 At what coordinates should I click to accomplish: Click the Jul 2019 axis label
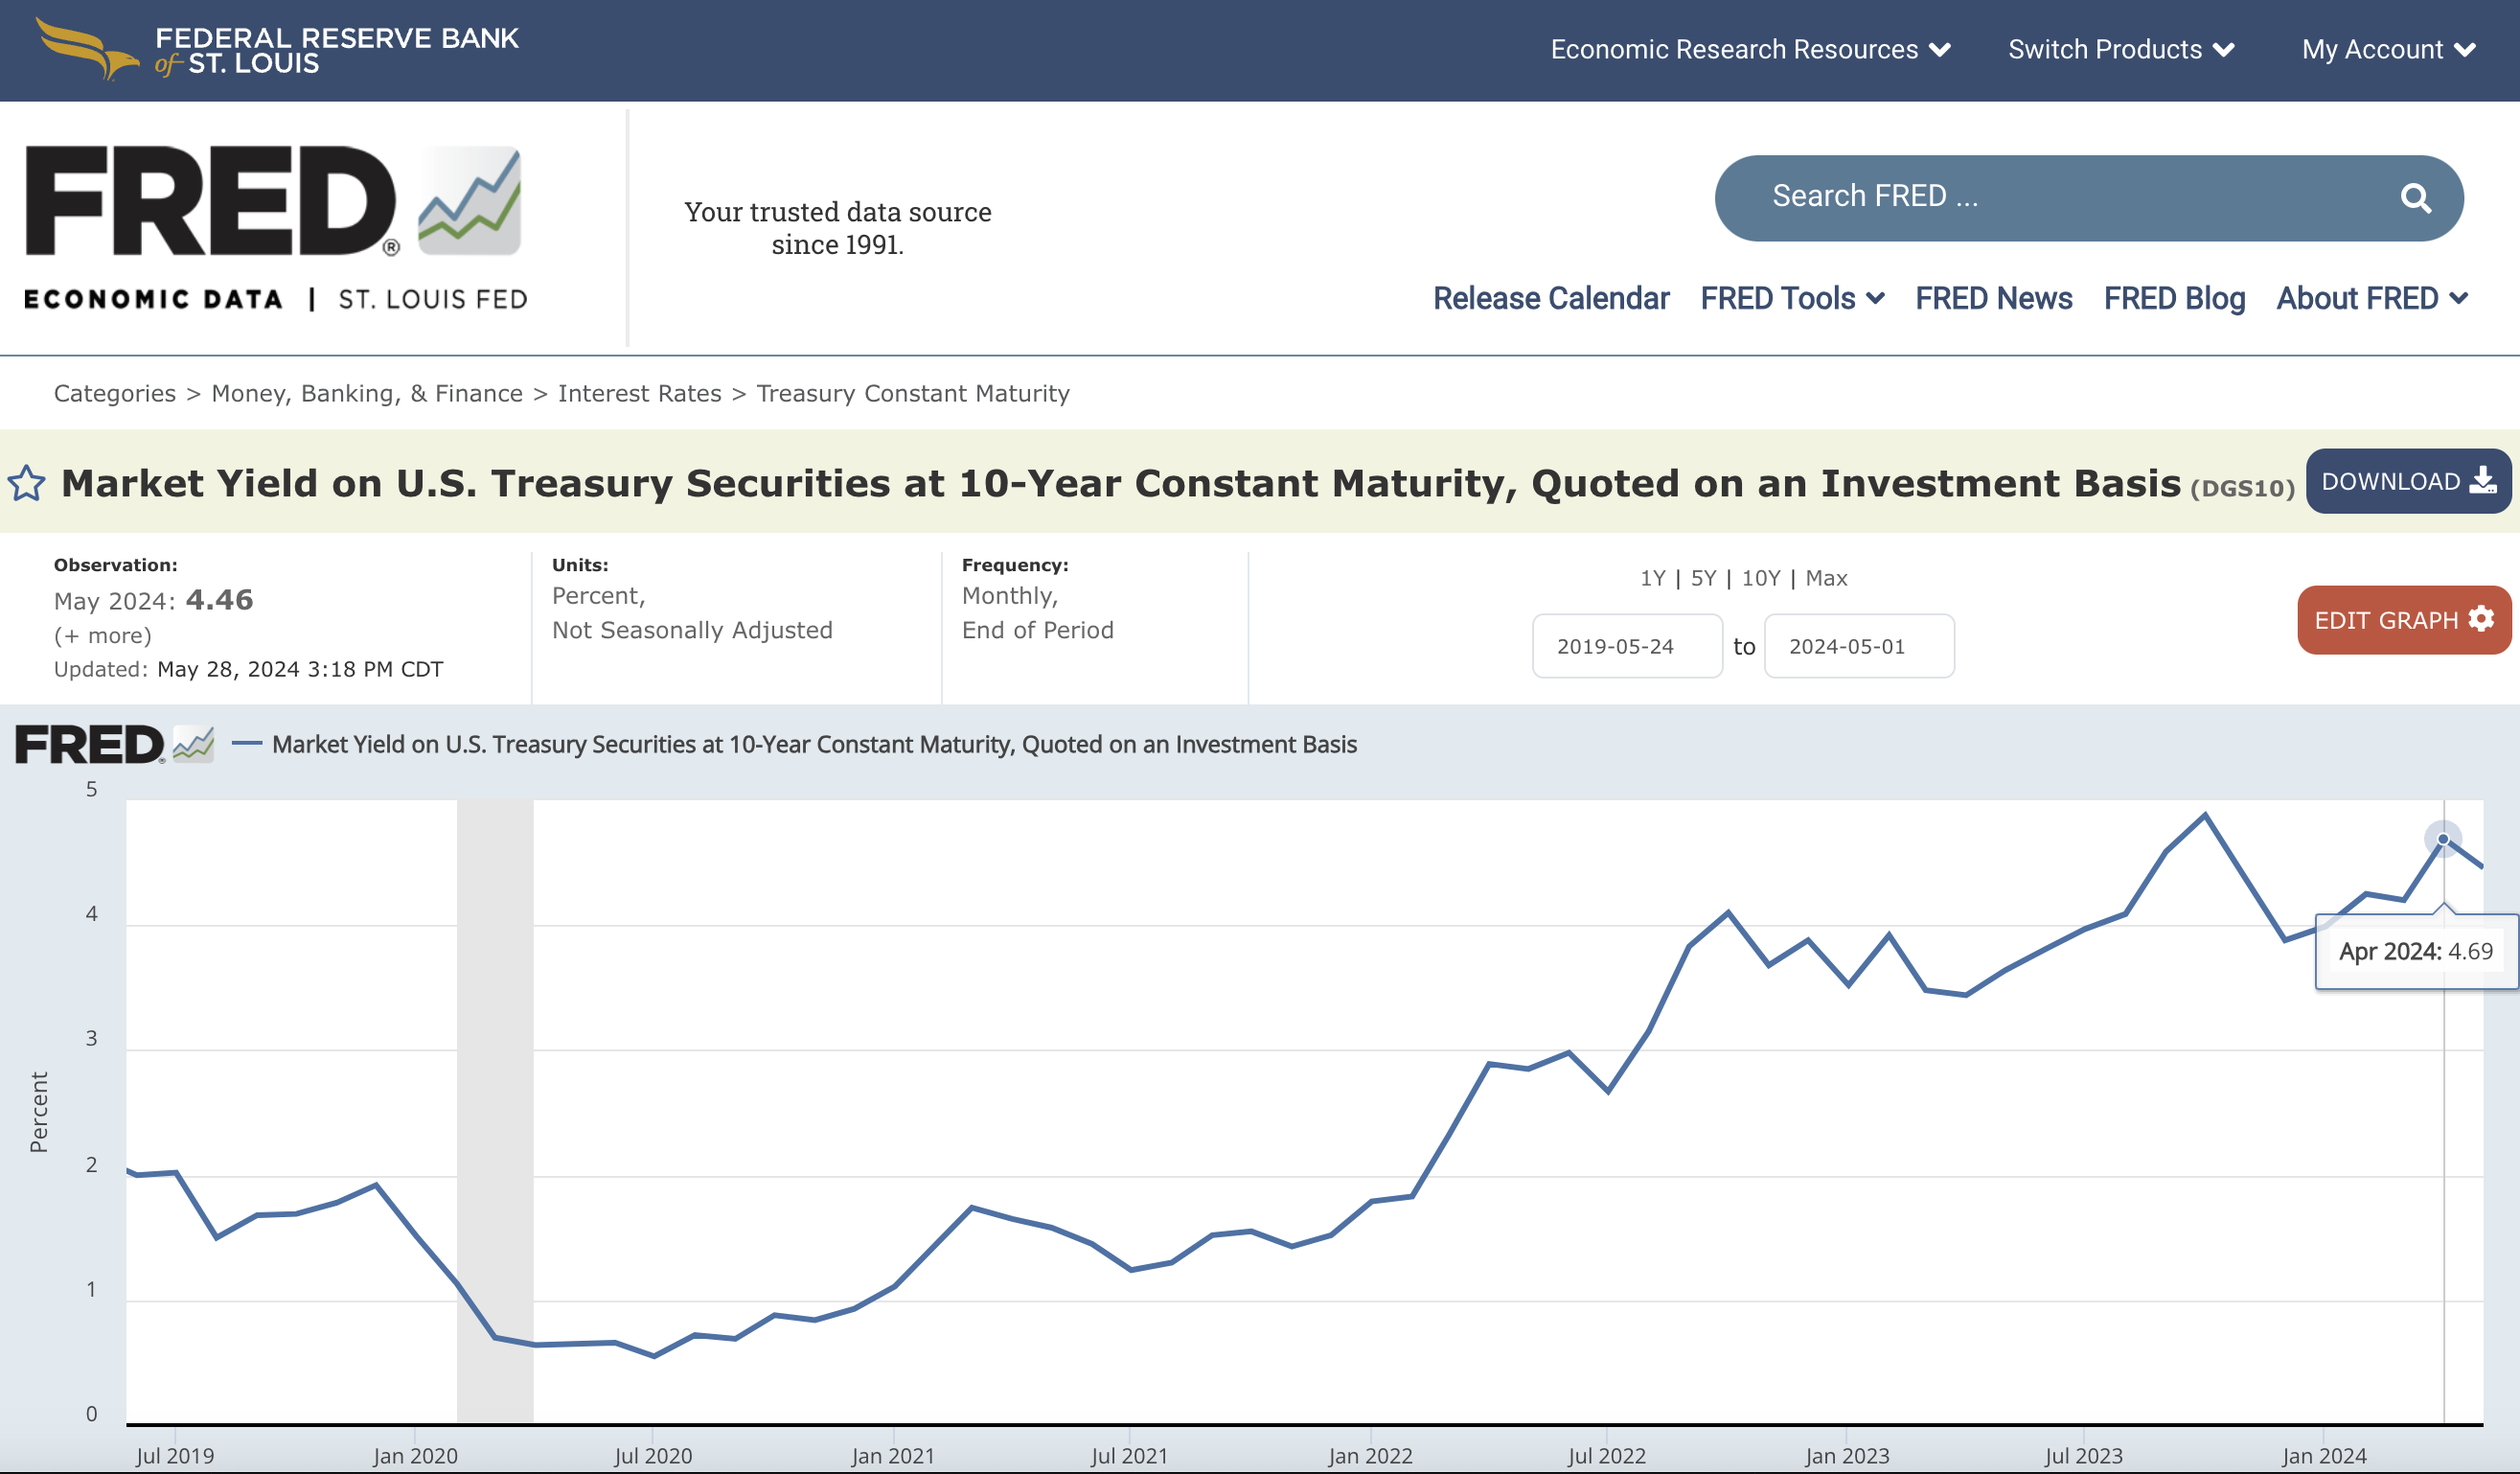pos(175,1455)
